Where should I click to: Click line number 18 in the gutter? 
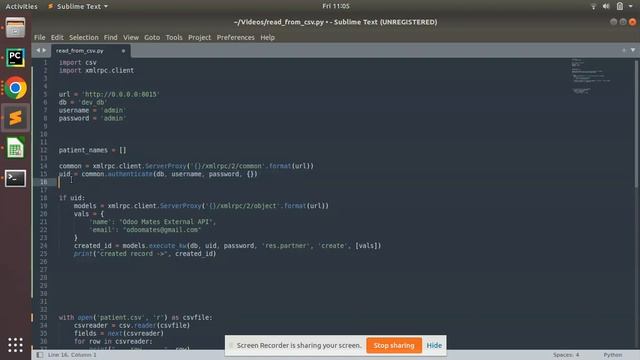point(43,198)
